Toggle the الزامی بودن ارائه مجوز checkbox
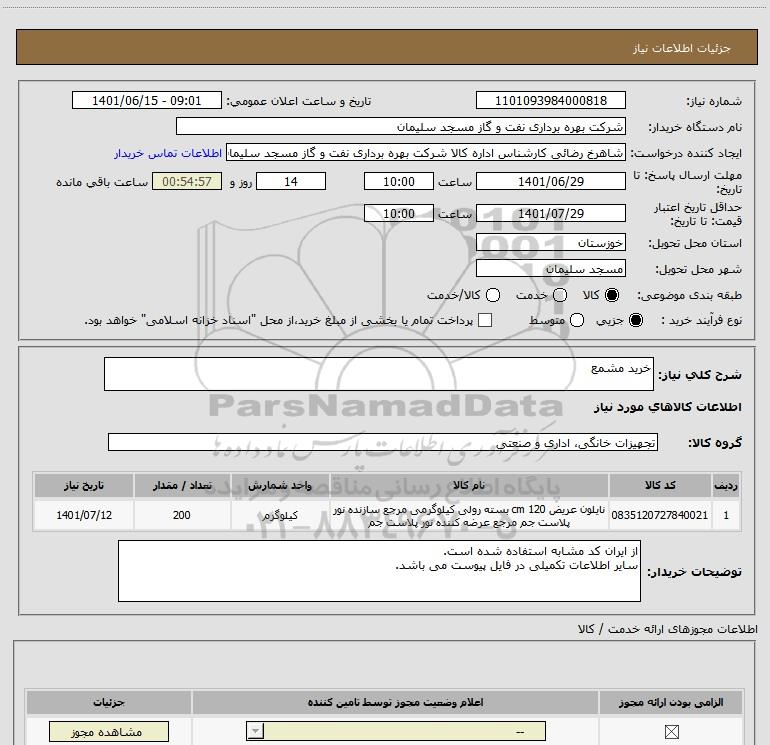 coord(671,732)
